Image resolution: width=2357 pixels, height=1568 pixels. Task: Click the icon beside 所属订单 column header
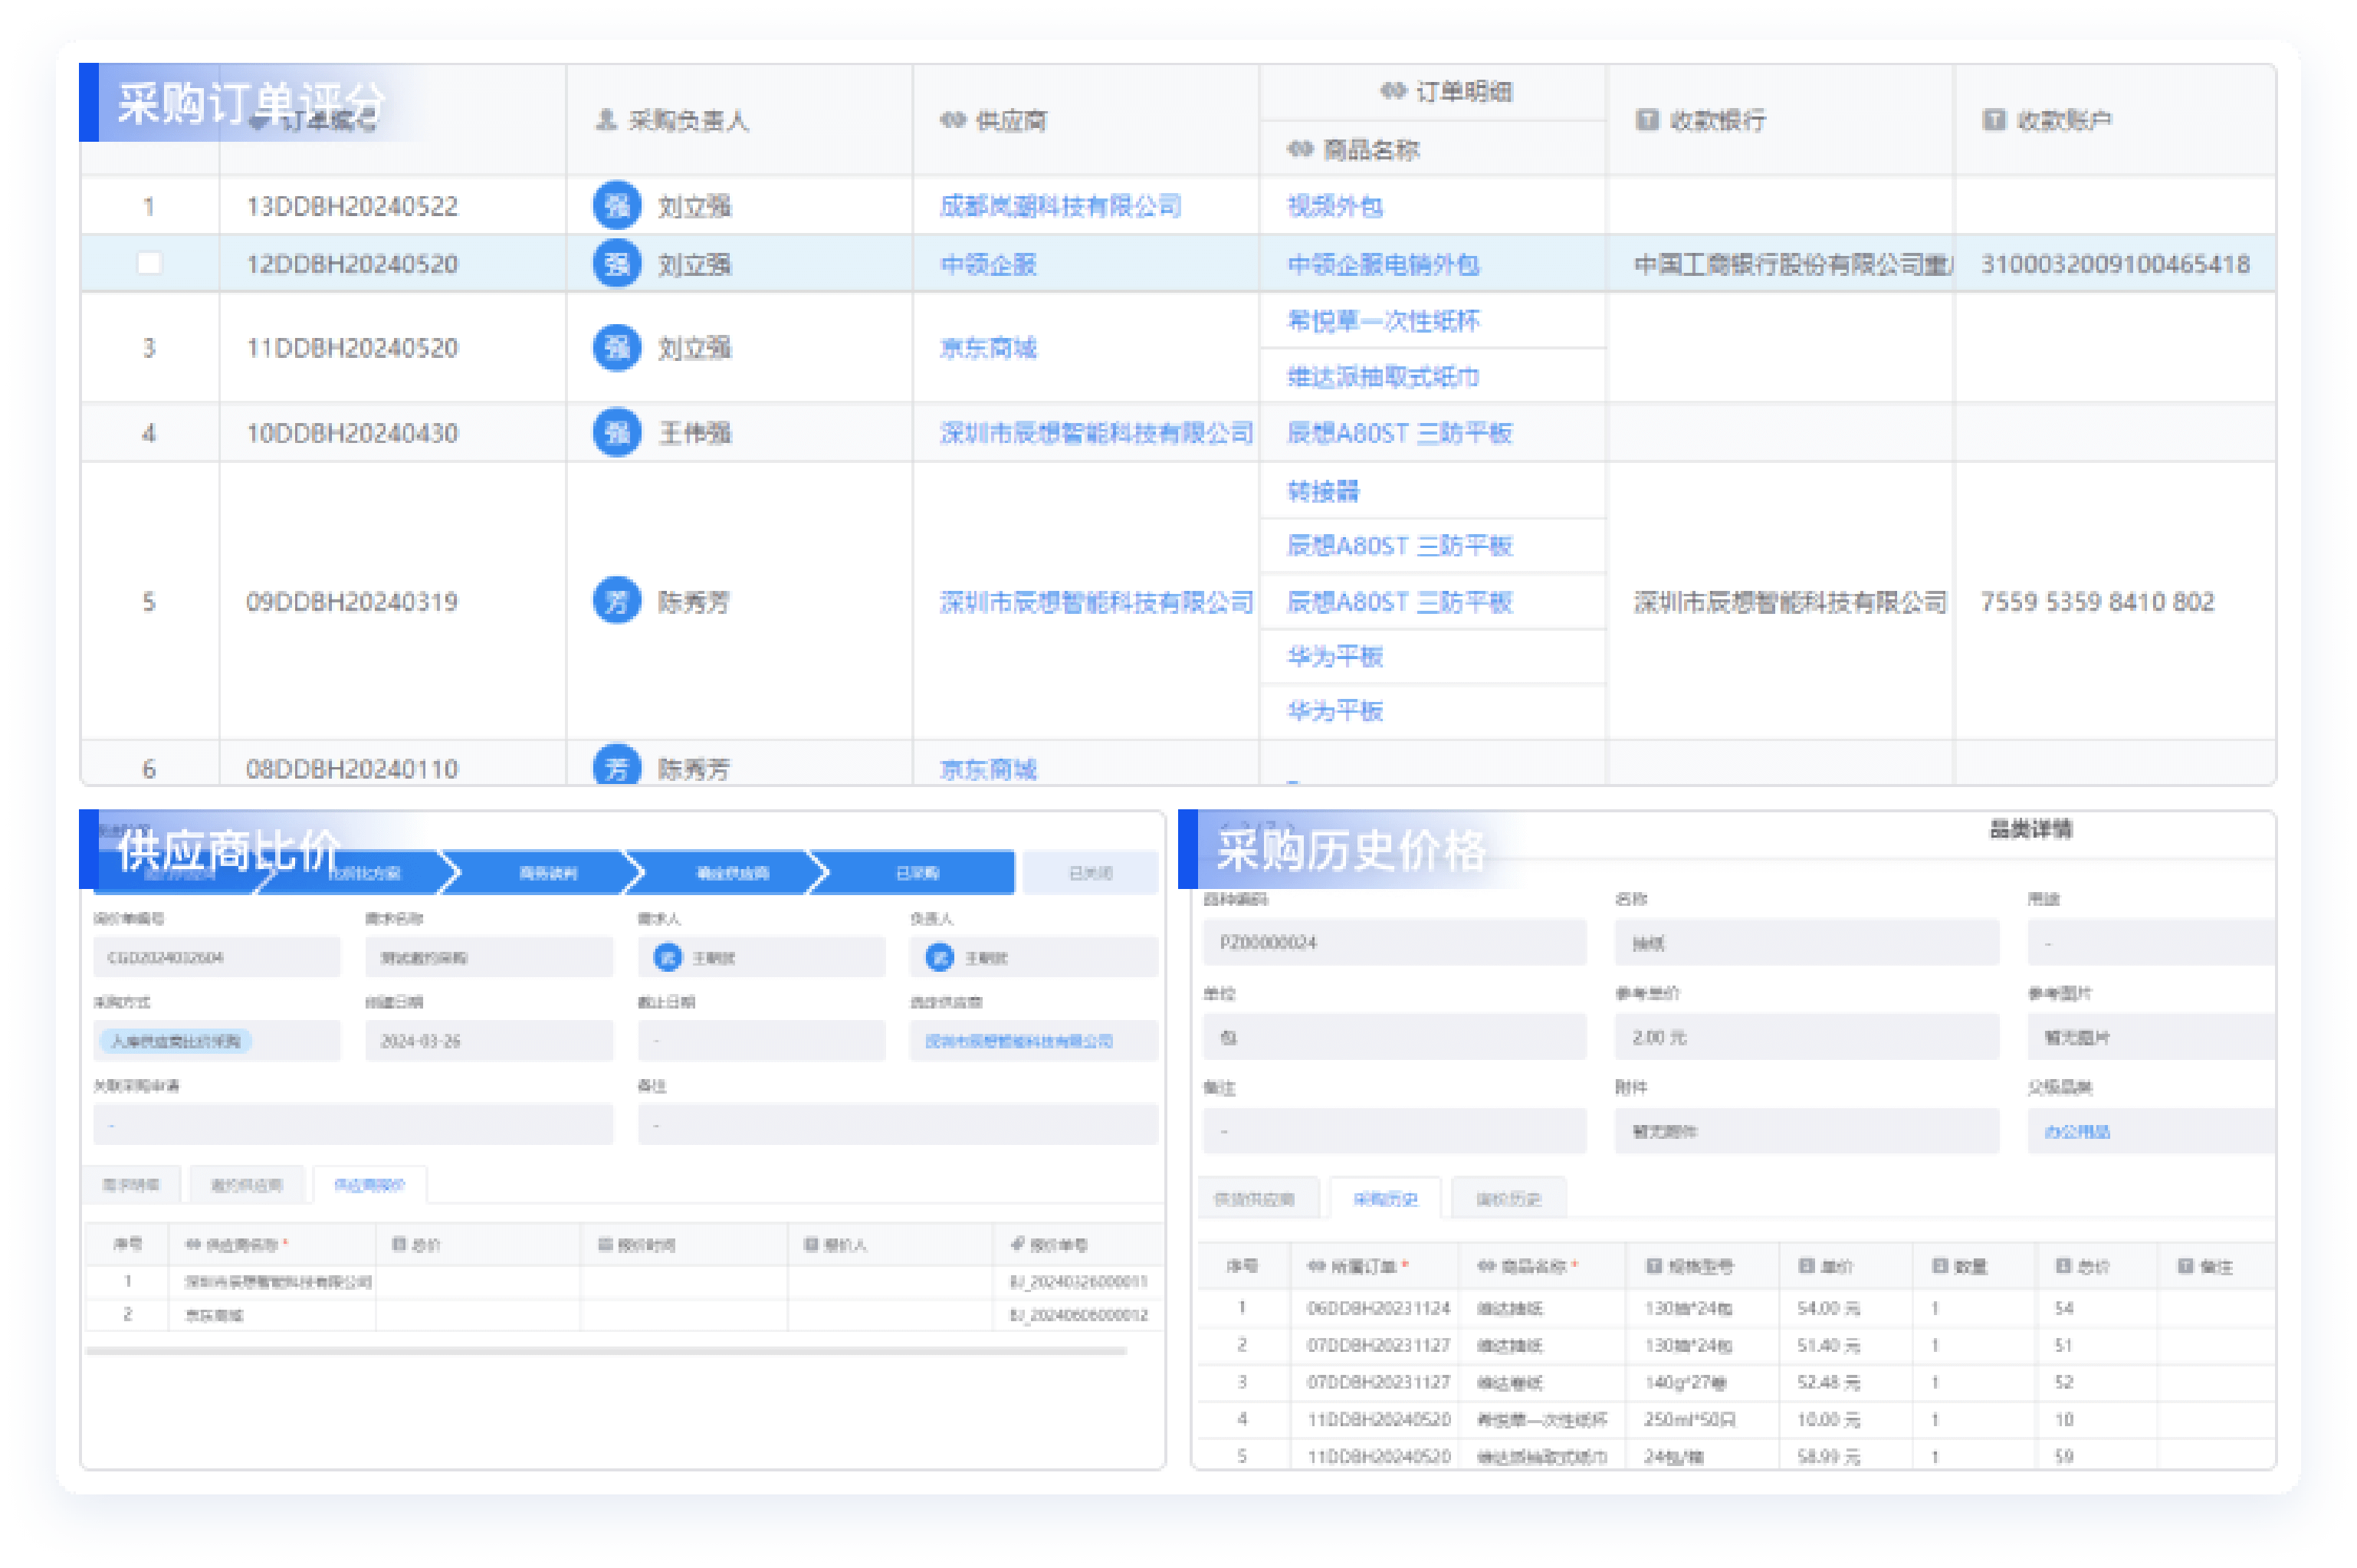1316,1266
